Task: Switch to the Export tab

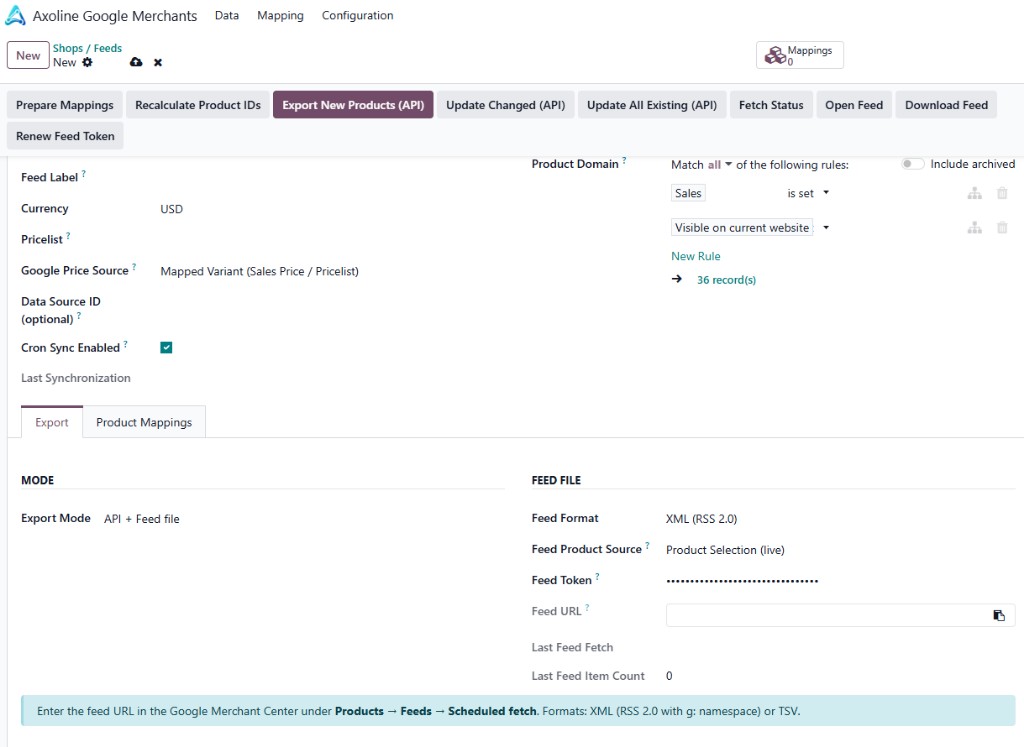Action: click(52, 422)
